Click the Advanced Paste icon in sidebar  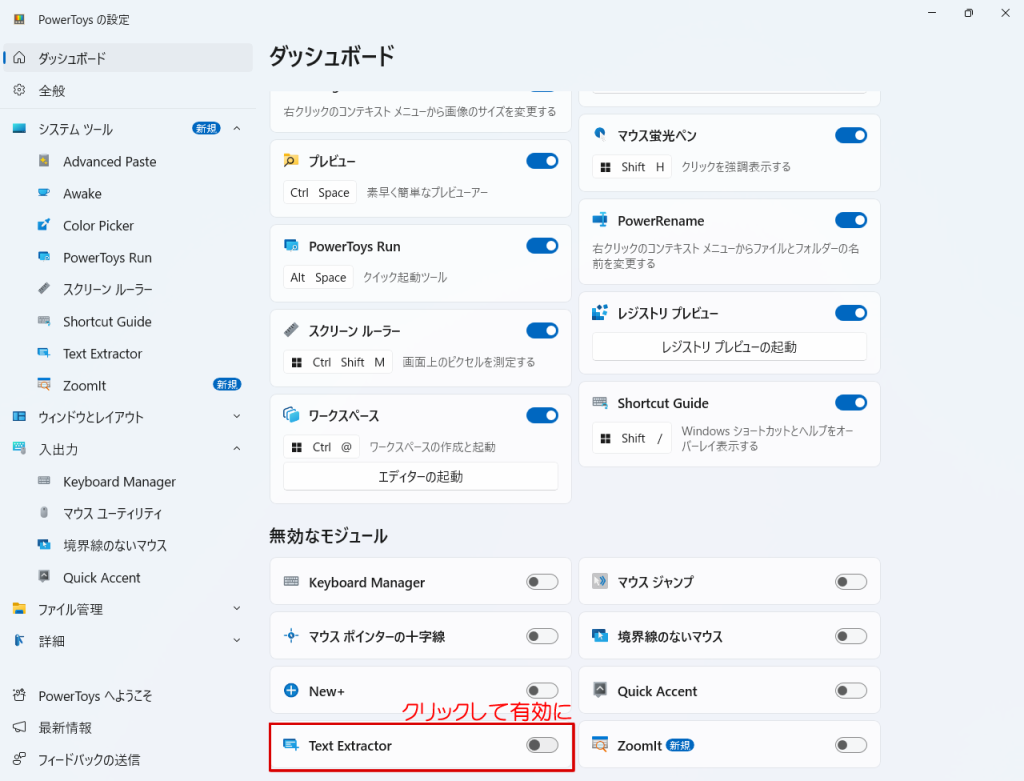[44, 161]
